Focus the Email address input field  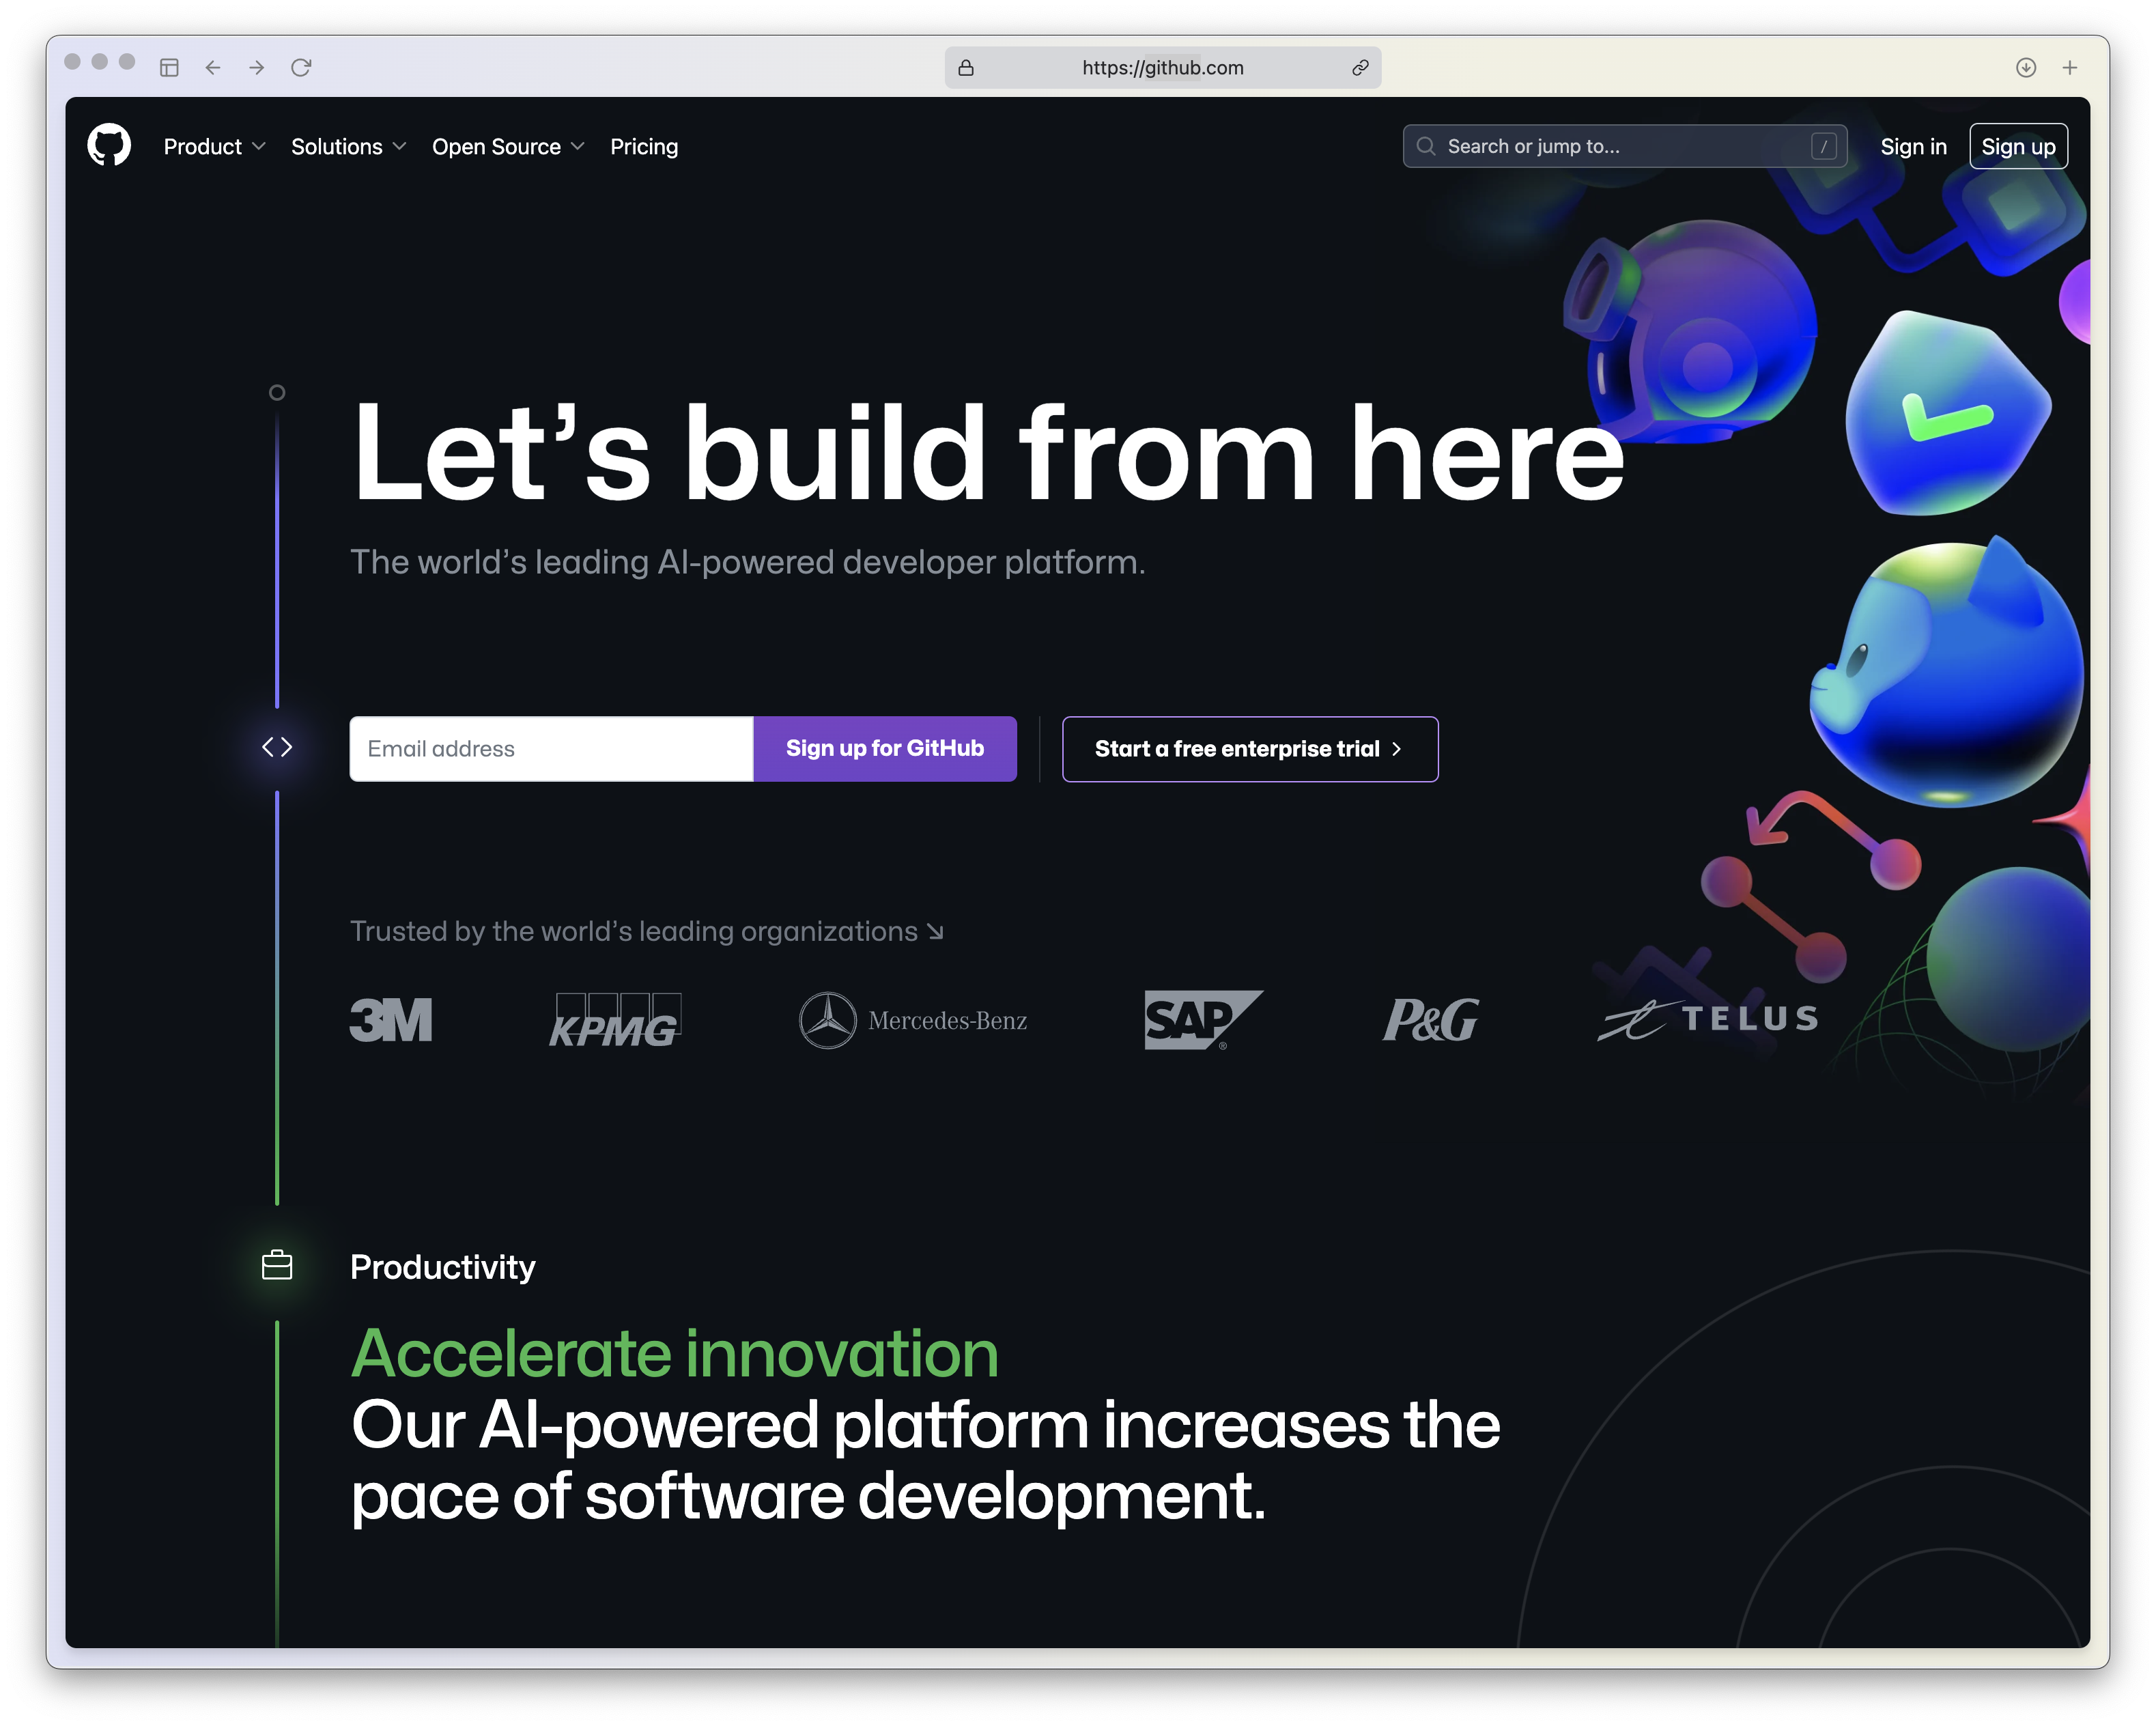tap(551, 748)
